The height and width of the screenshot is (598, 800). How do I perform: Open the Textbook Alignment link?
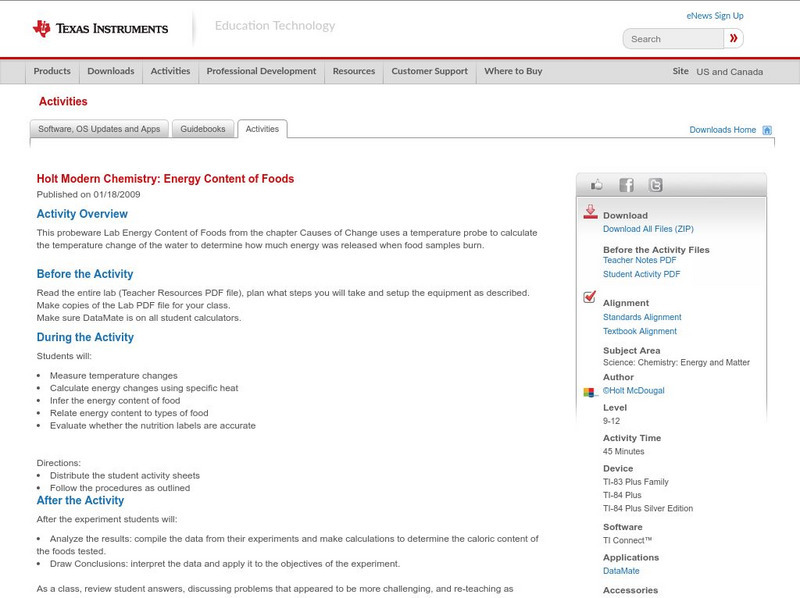640,332
